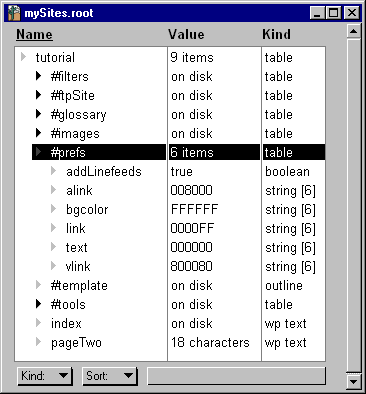Click the triangle beside #template
Viewport: 366px width, 394px height.
click(39, 285)
